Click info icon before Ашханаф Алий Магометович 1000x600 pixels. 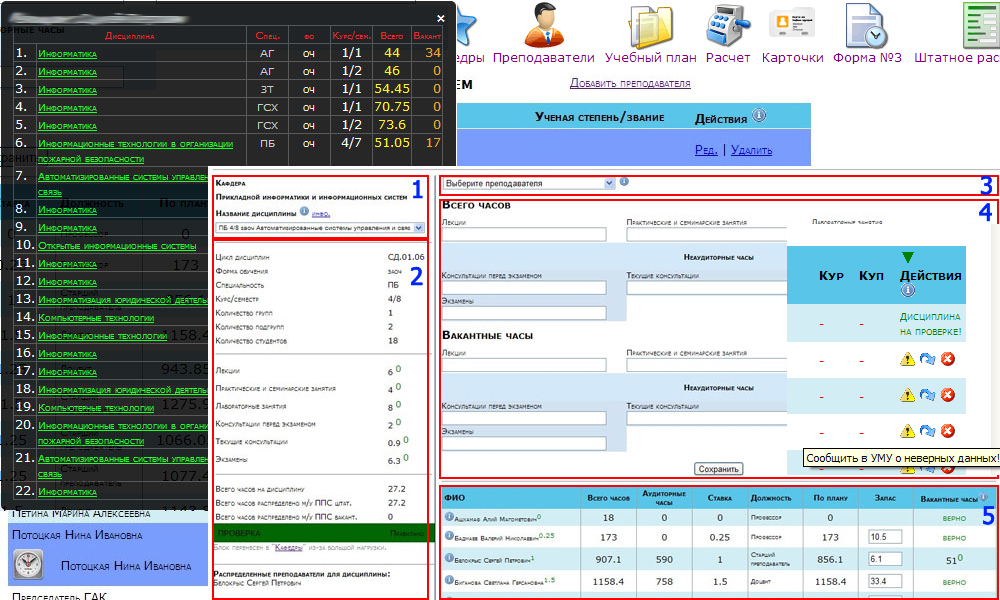click(448, 518)
